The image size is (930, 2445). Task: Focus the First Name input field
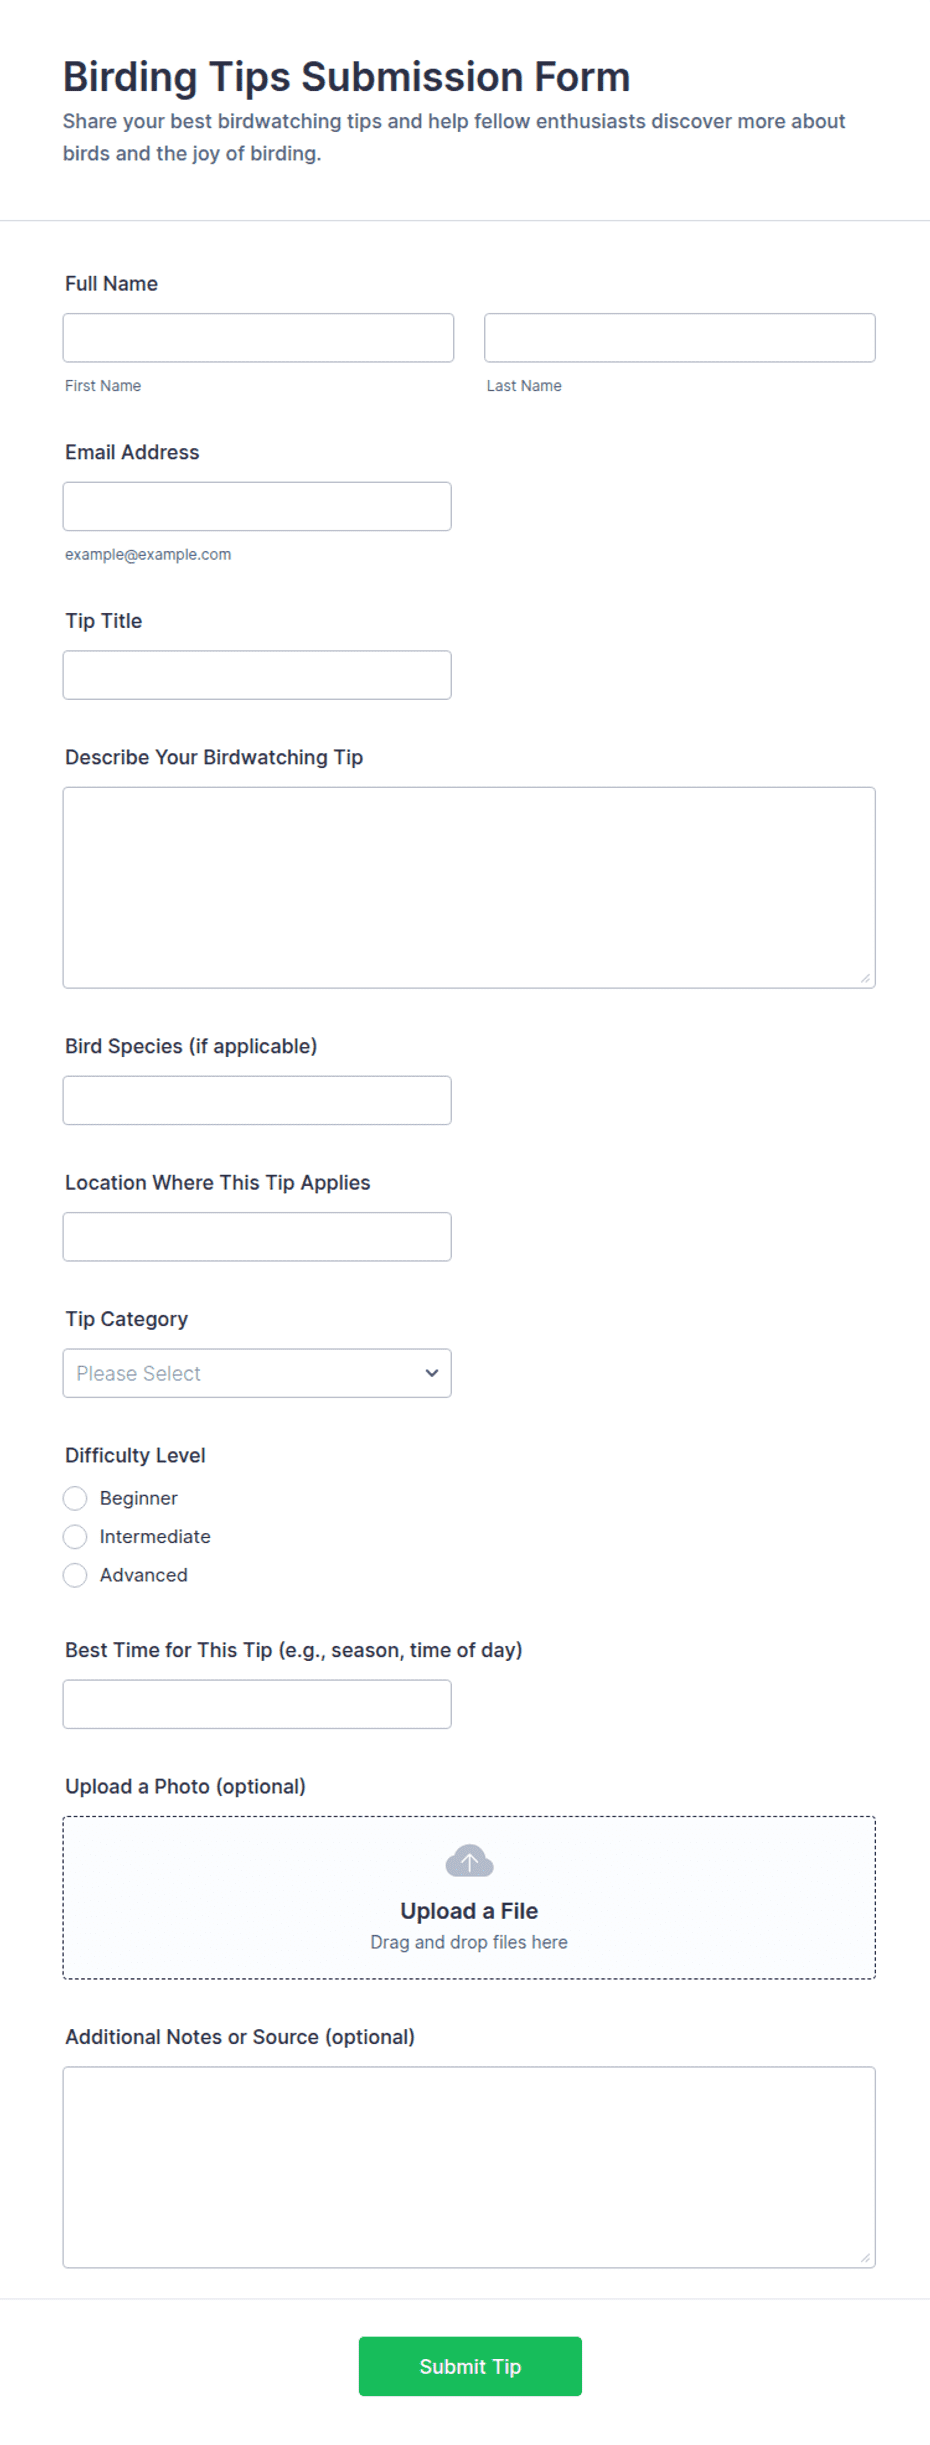coord(258,338)
